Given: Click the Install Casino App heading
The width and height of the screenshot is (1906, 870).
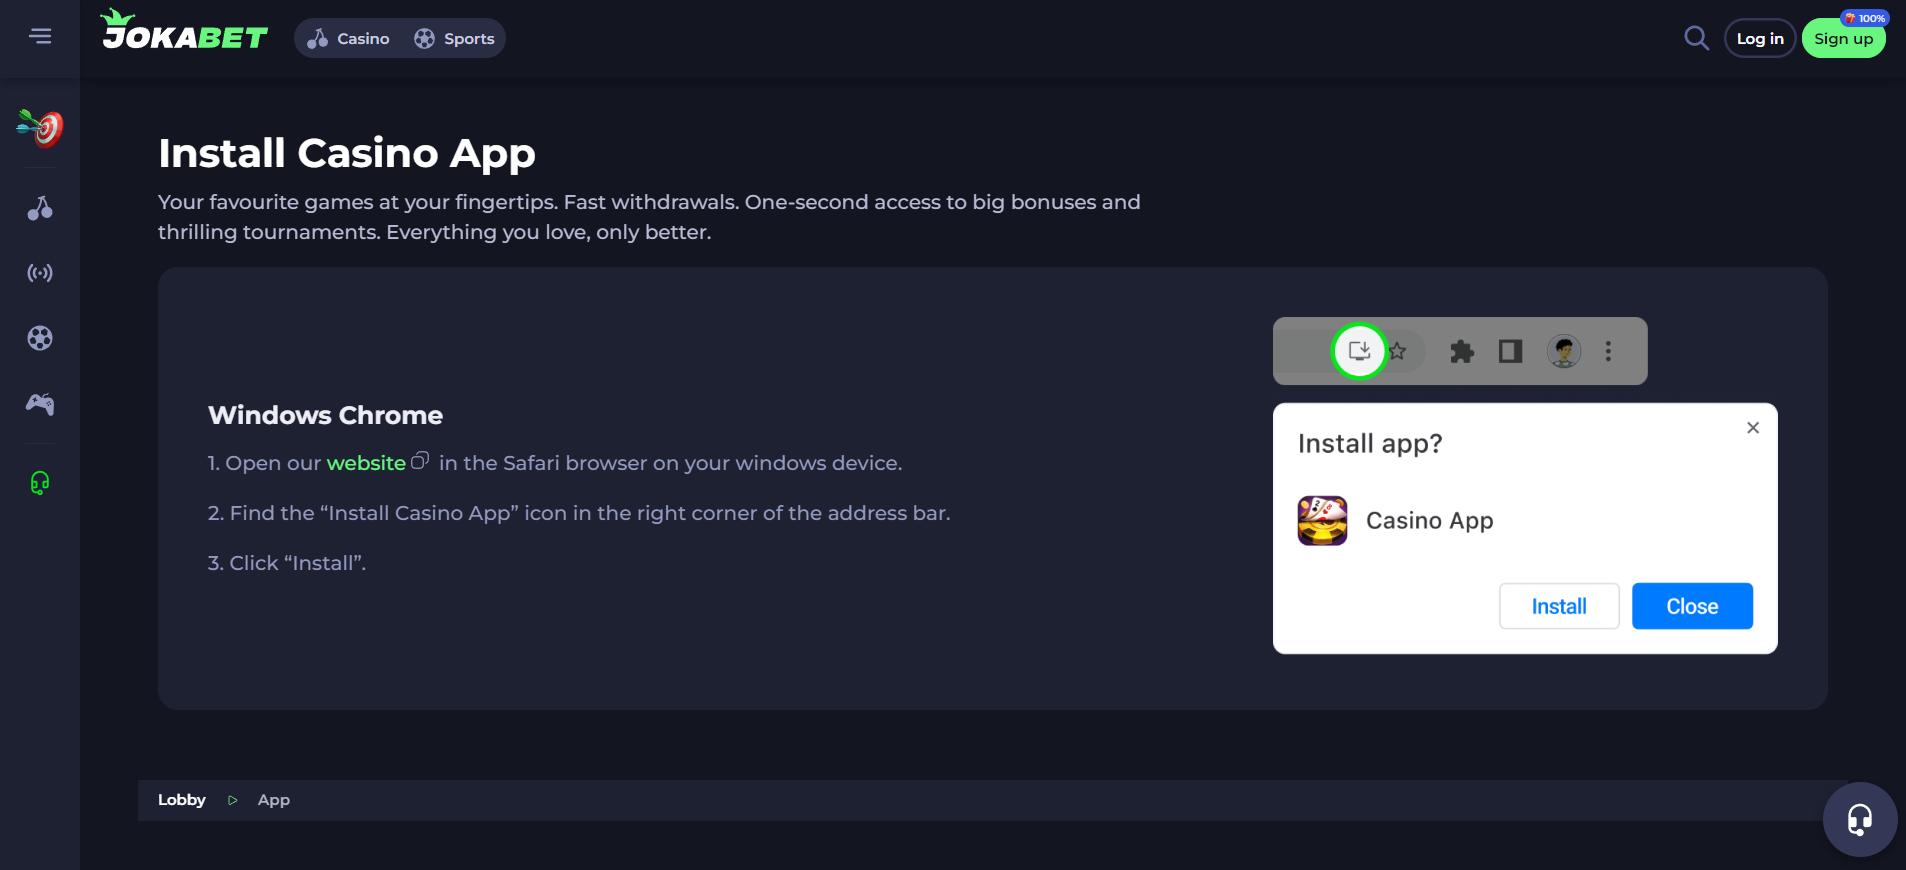Looking at the screenshot, I should [x=347, y=153].
